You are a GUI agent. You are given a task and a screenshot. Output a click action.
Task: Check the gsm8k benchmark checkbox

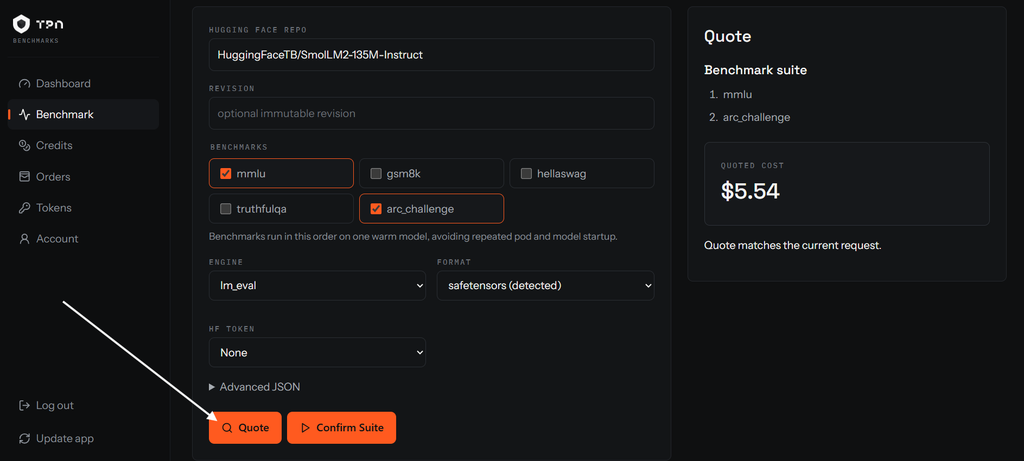[x=376, y=174]
